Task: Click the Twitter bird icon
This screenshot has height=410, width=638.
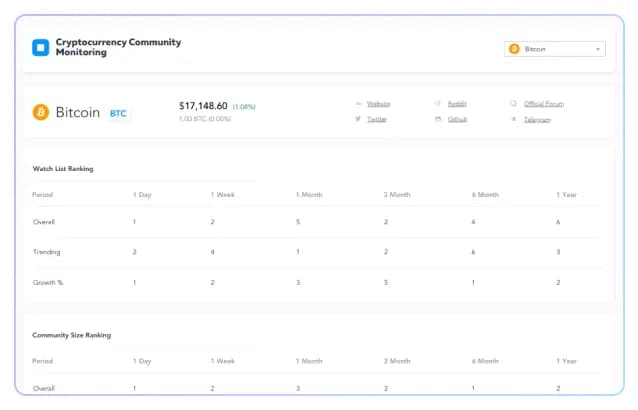Action: (x=358, y=119)
